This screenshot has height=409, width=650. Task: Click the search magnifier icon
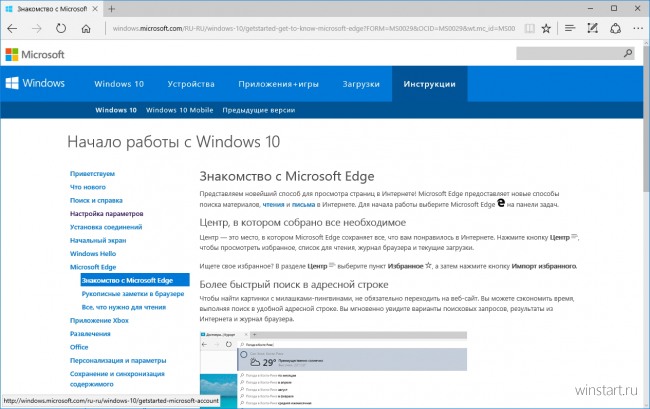(x=628, y=53)
